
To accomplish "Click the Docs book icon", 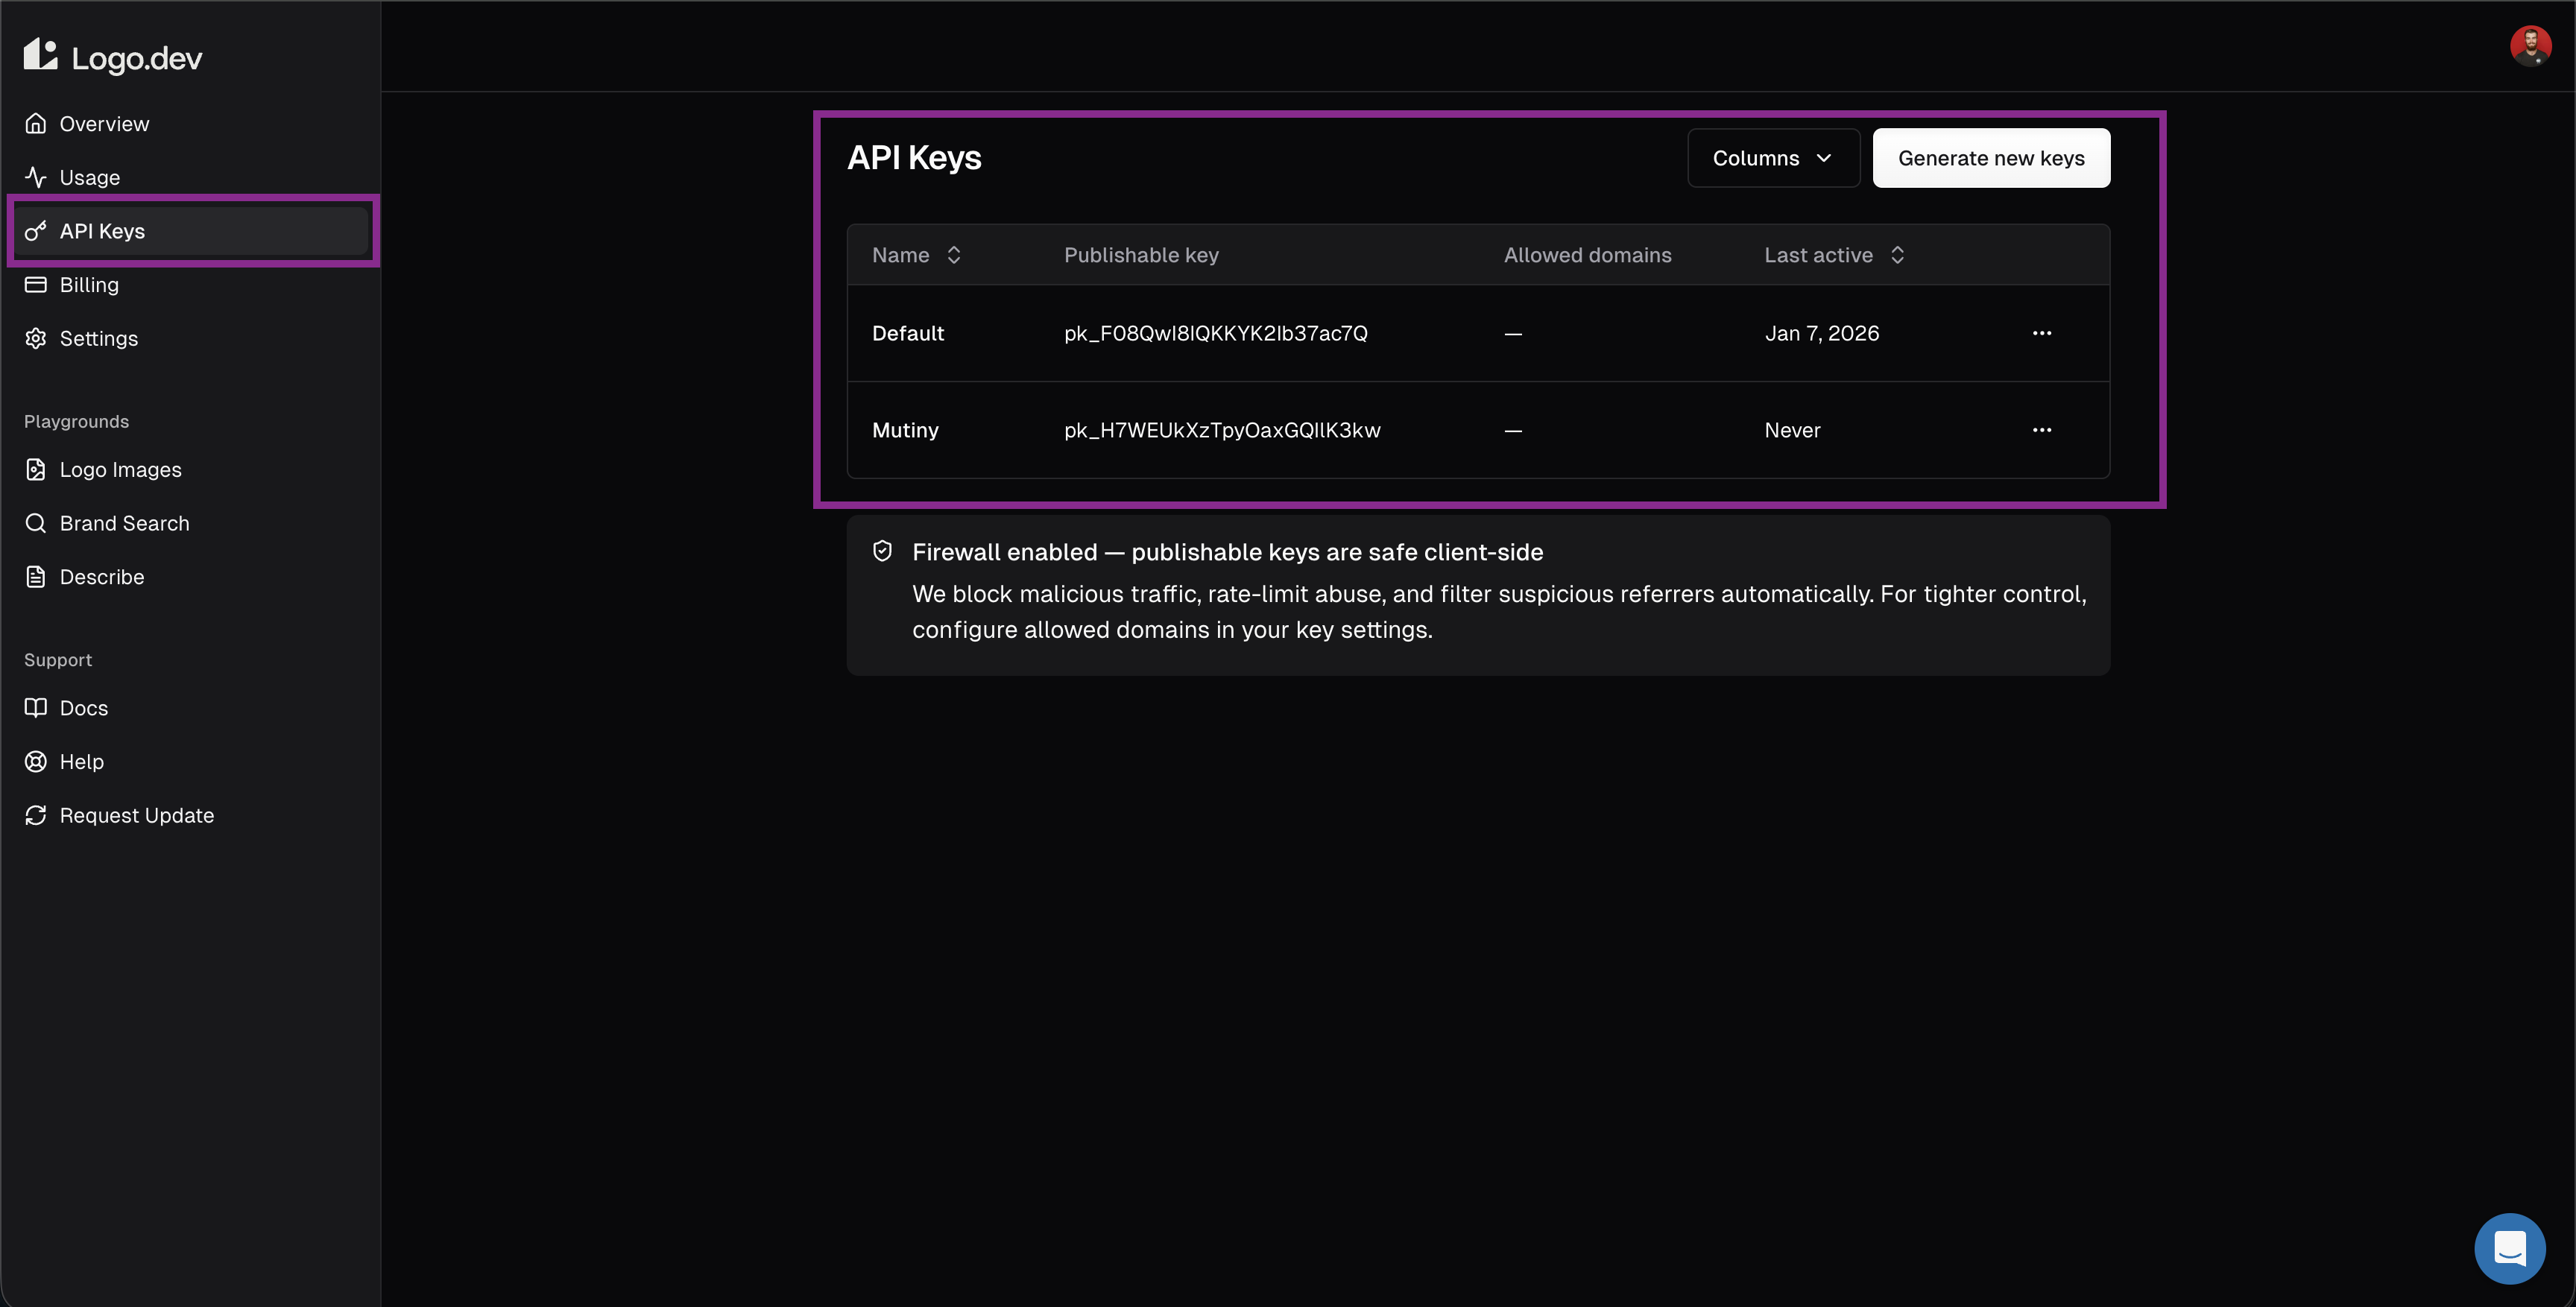I will coord(36,708).
